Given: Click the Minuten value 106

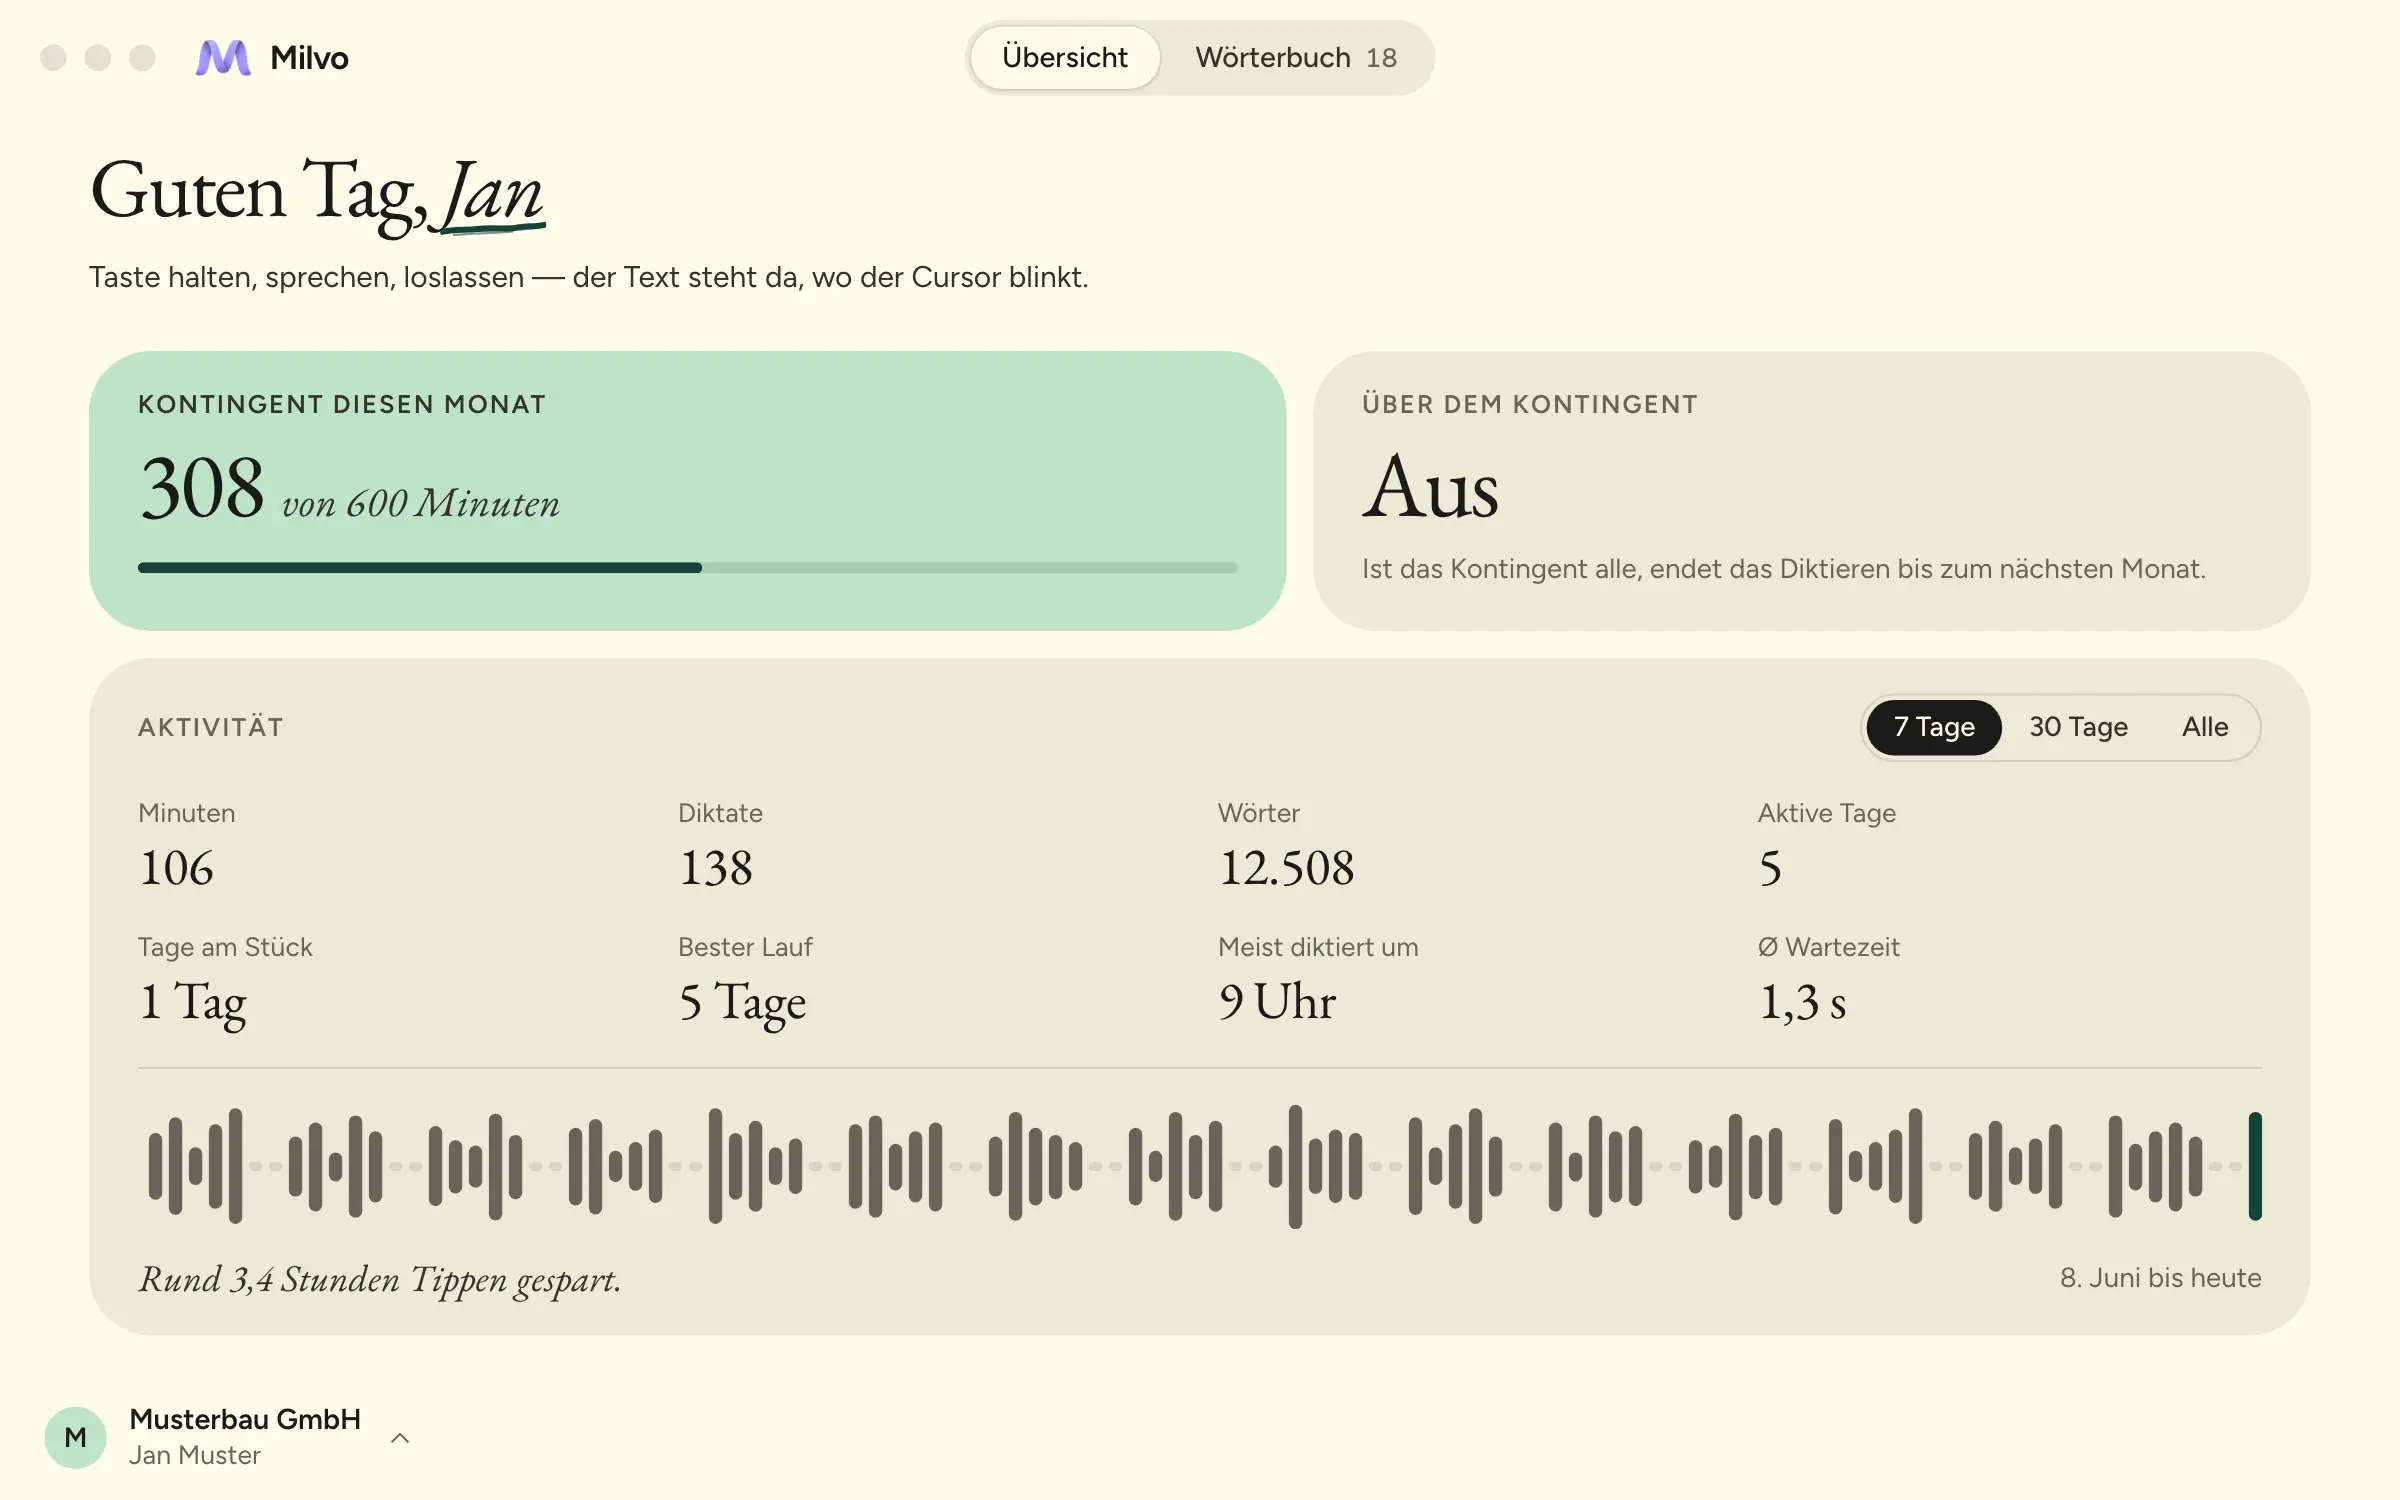Looking at the screenshot, I should [x=176, y=868].
